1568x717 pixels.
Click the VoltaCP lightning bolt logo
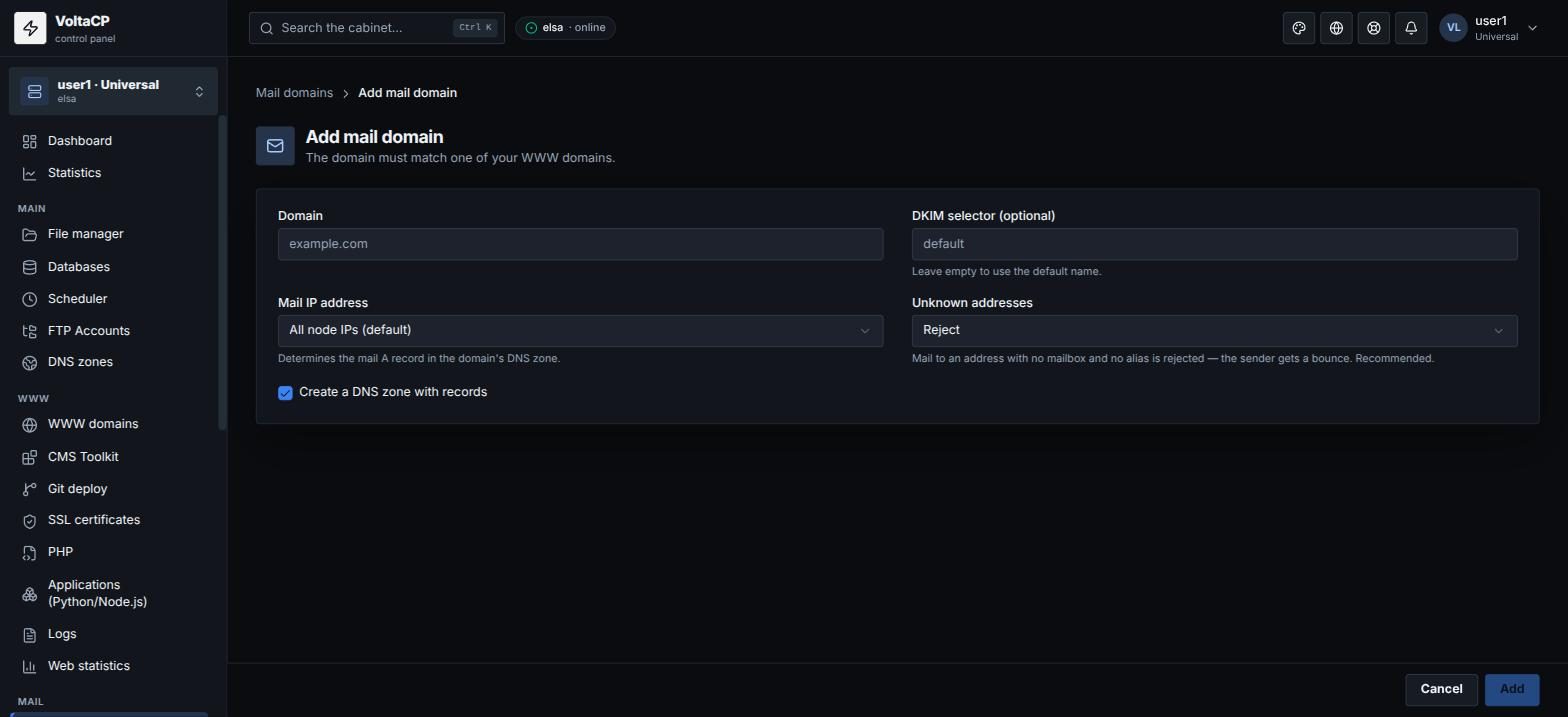pos(30,28)
